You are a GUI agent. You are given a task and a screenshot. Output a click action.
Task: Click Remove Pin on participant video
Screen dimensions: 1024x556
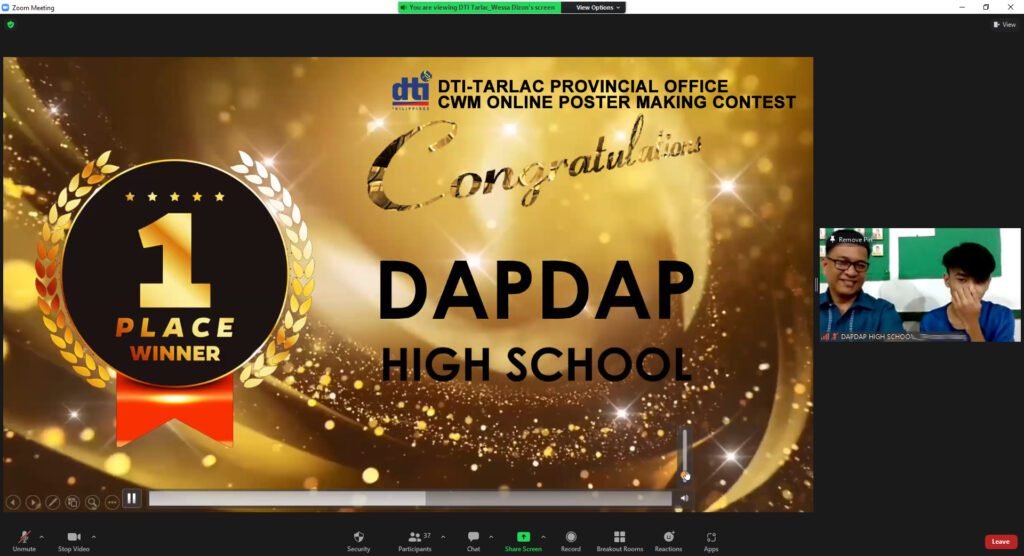tap(850, 240)
